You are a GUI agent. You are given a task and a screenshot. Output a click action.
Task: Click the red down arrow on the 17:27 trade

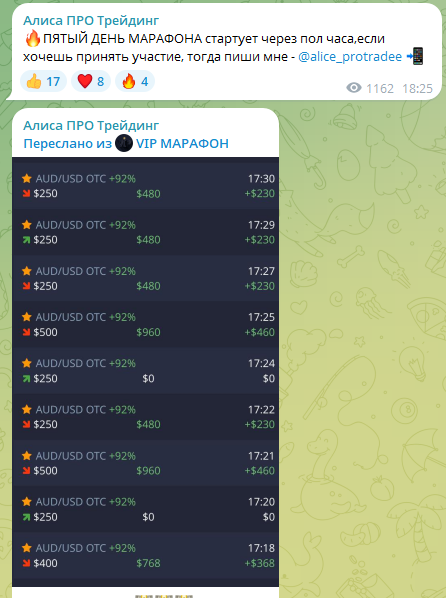26,286
